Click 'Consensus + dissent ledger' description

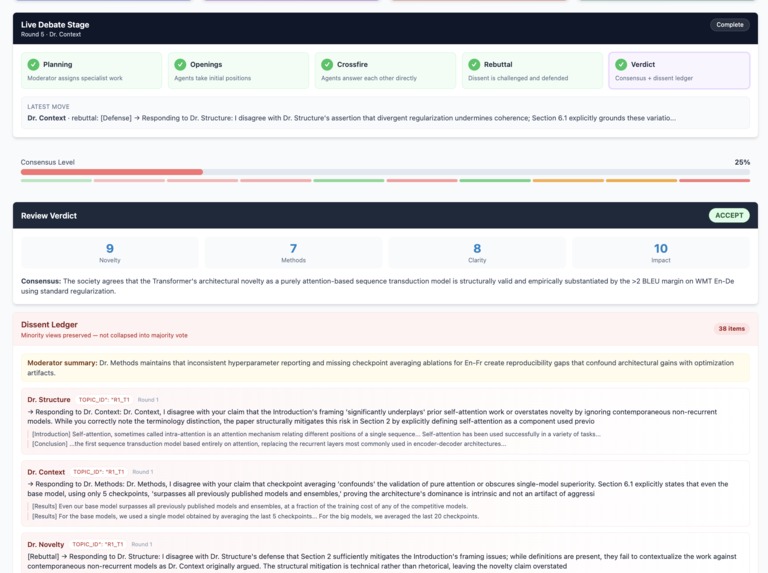pos(654,78)
